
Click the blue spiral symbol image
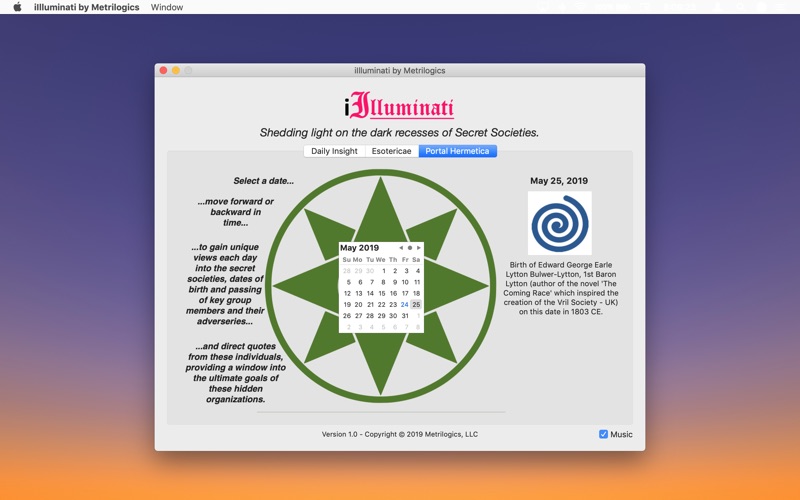coord(560,223)
